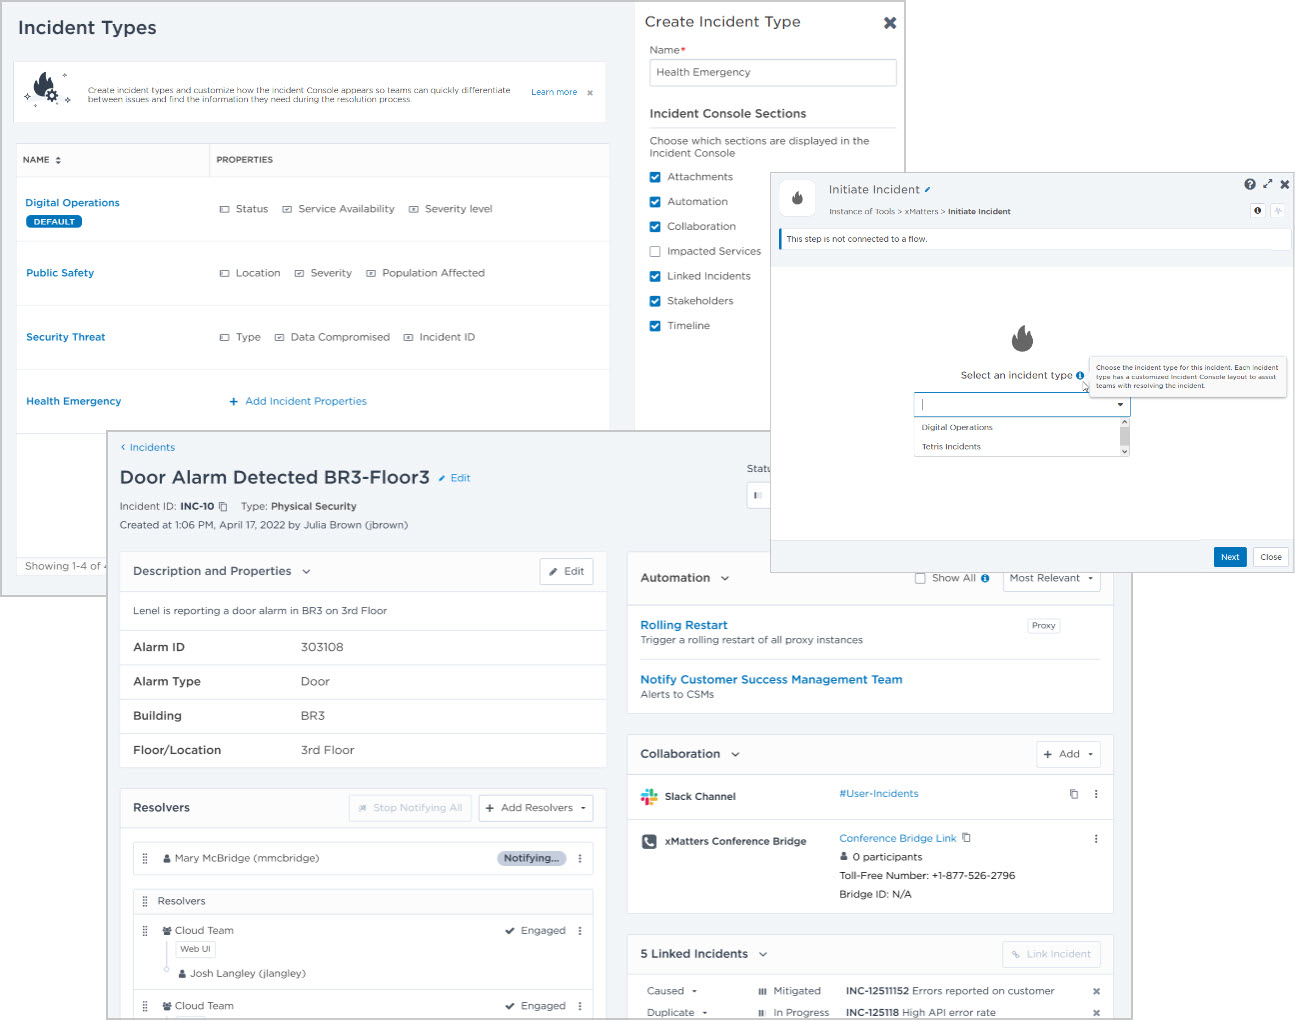
Task: Open help in Initiate Incident dialog
Action: (1250, 184)
